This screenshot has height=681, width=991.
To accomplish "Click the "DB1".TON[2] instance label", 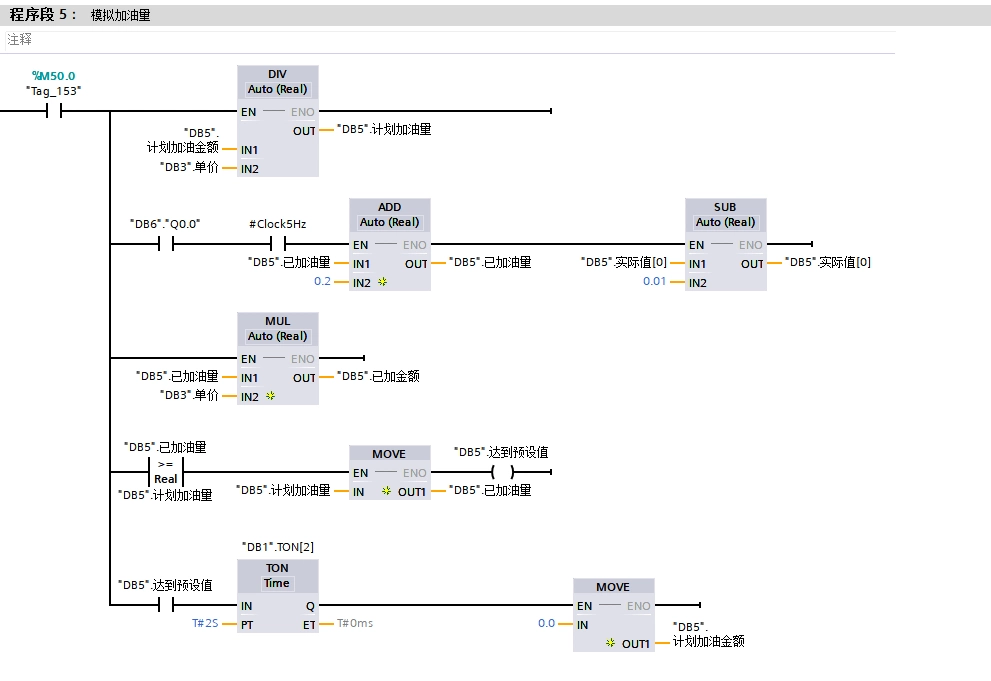I will tap(277, 547).
